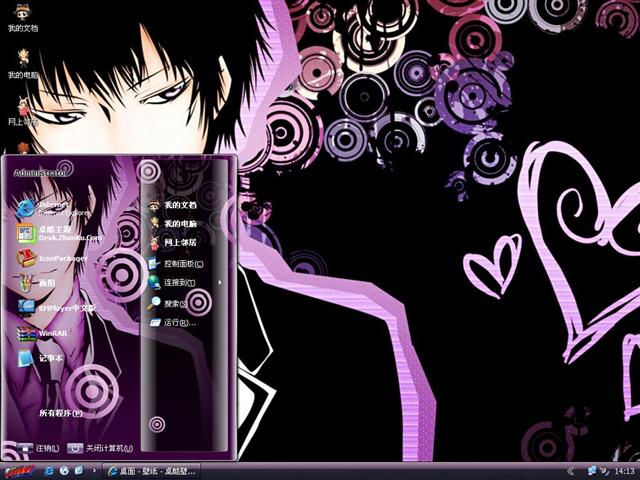Viewport: 640px width, 480px height.
Task: Open 我的文档 in Start menu
Action: (172, 205)
